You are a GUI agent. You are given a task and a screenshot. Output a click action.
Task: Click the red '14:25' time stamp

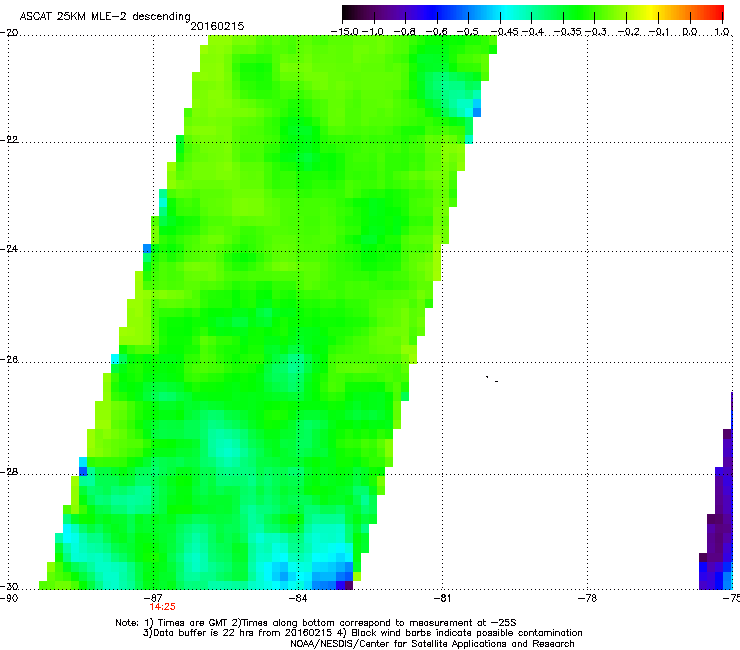point(162,607)
